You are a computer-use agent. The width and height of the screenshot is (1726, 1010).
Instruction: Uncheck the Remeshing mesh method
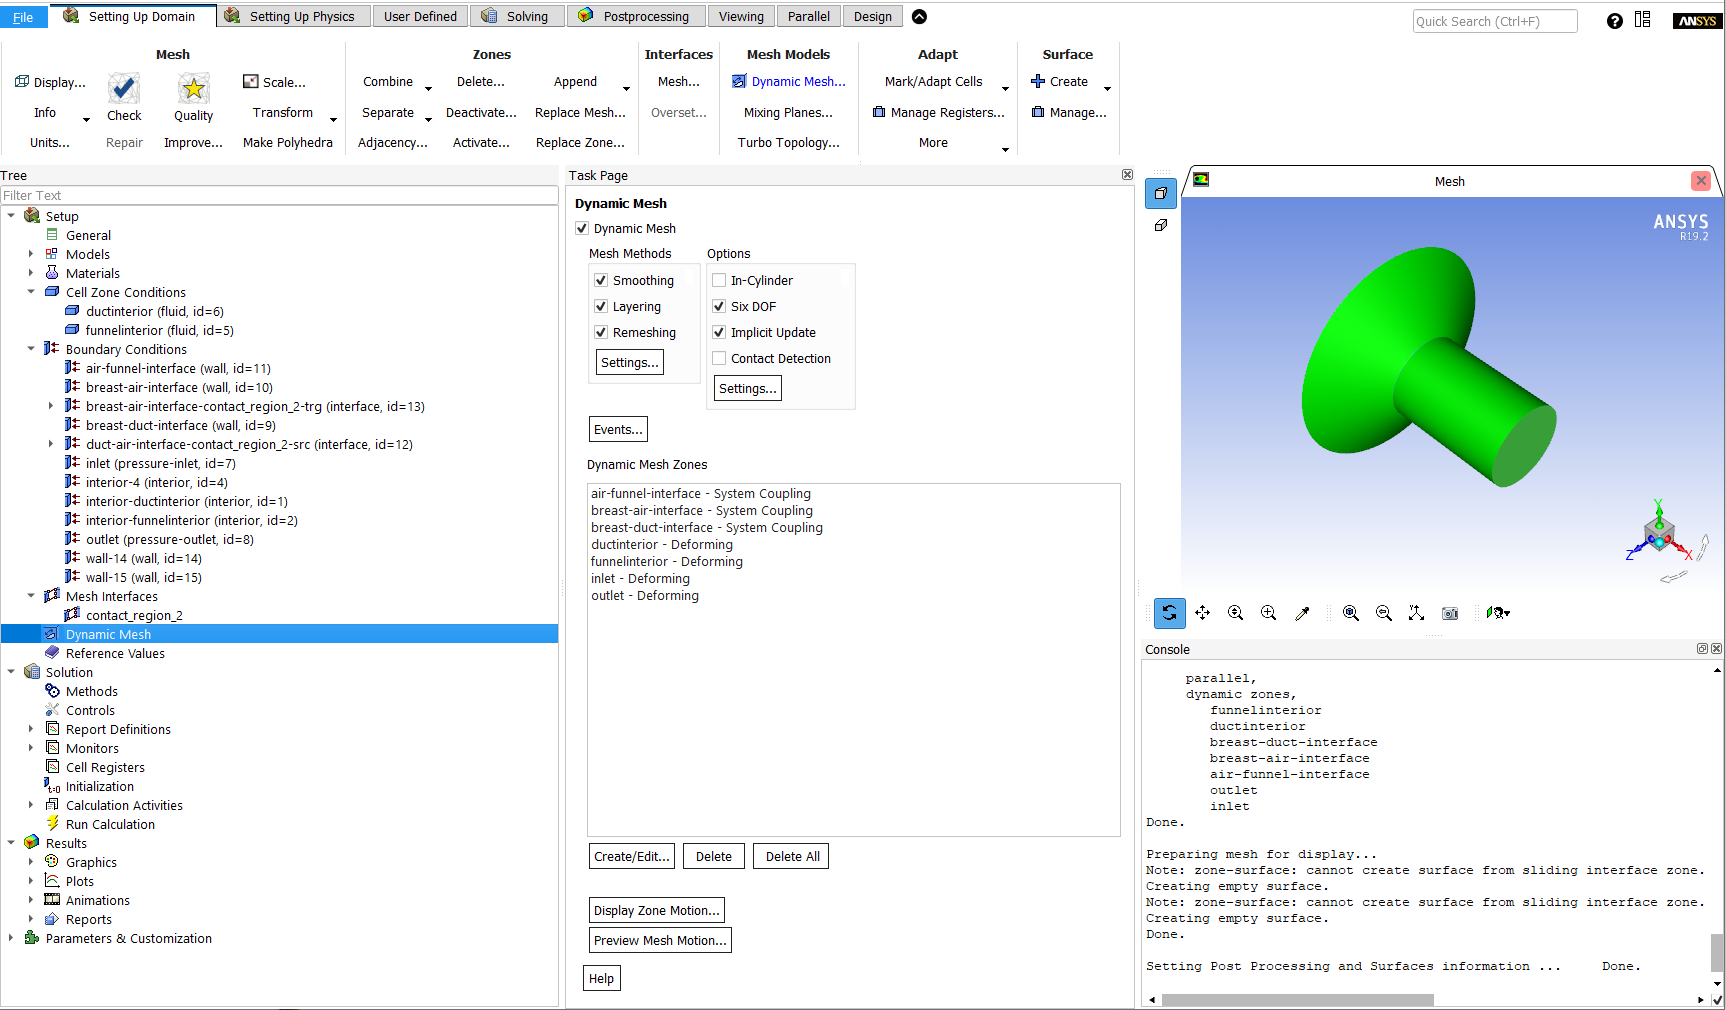pos(601,333)
